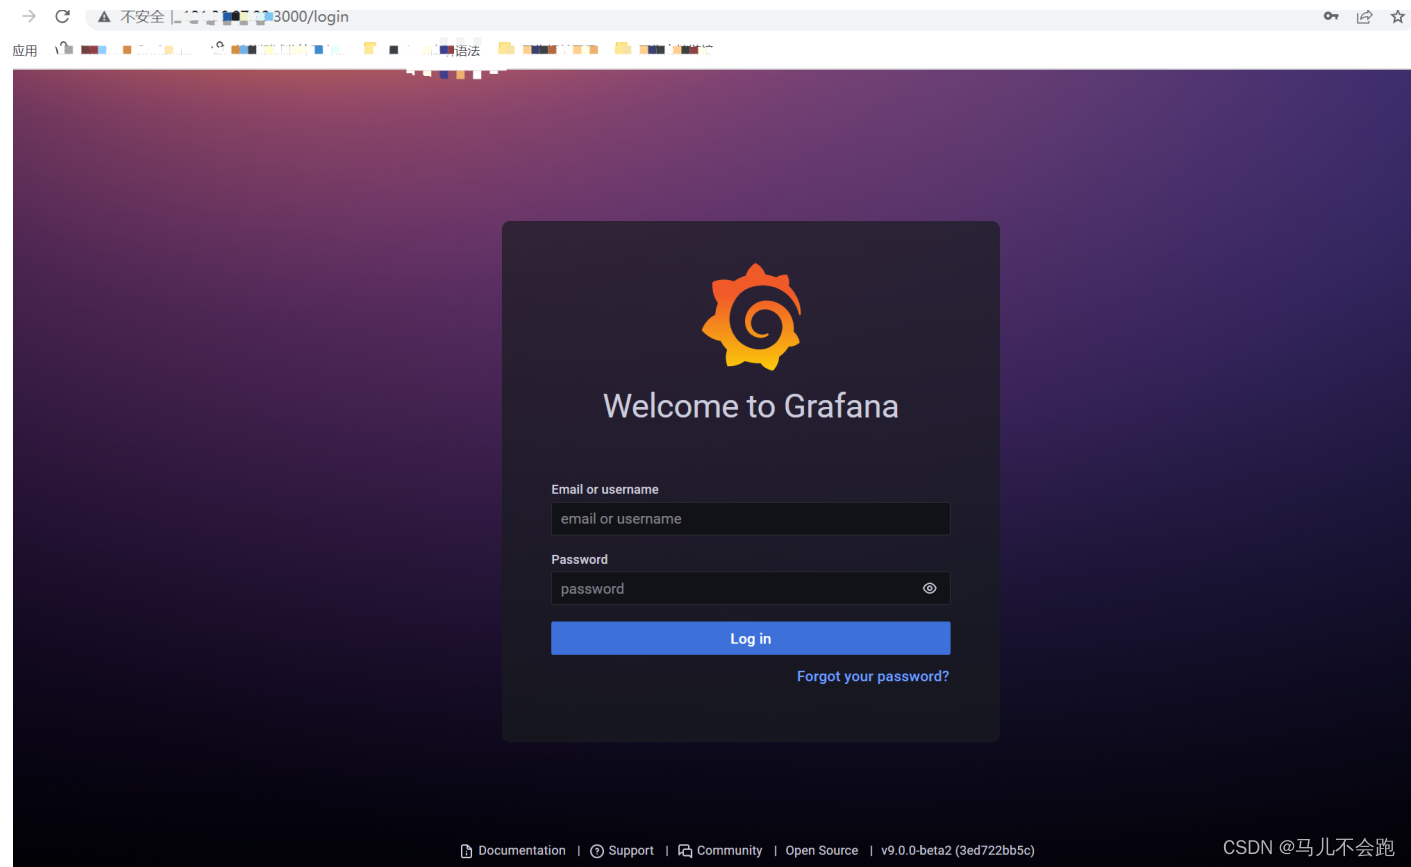Click the Password field label

(x=579, y=559)
